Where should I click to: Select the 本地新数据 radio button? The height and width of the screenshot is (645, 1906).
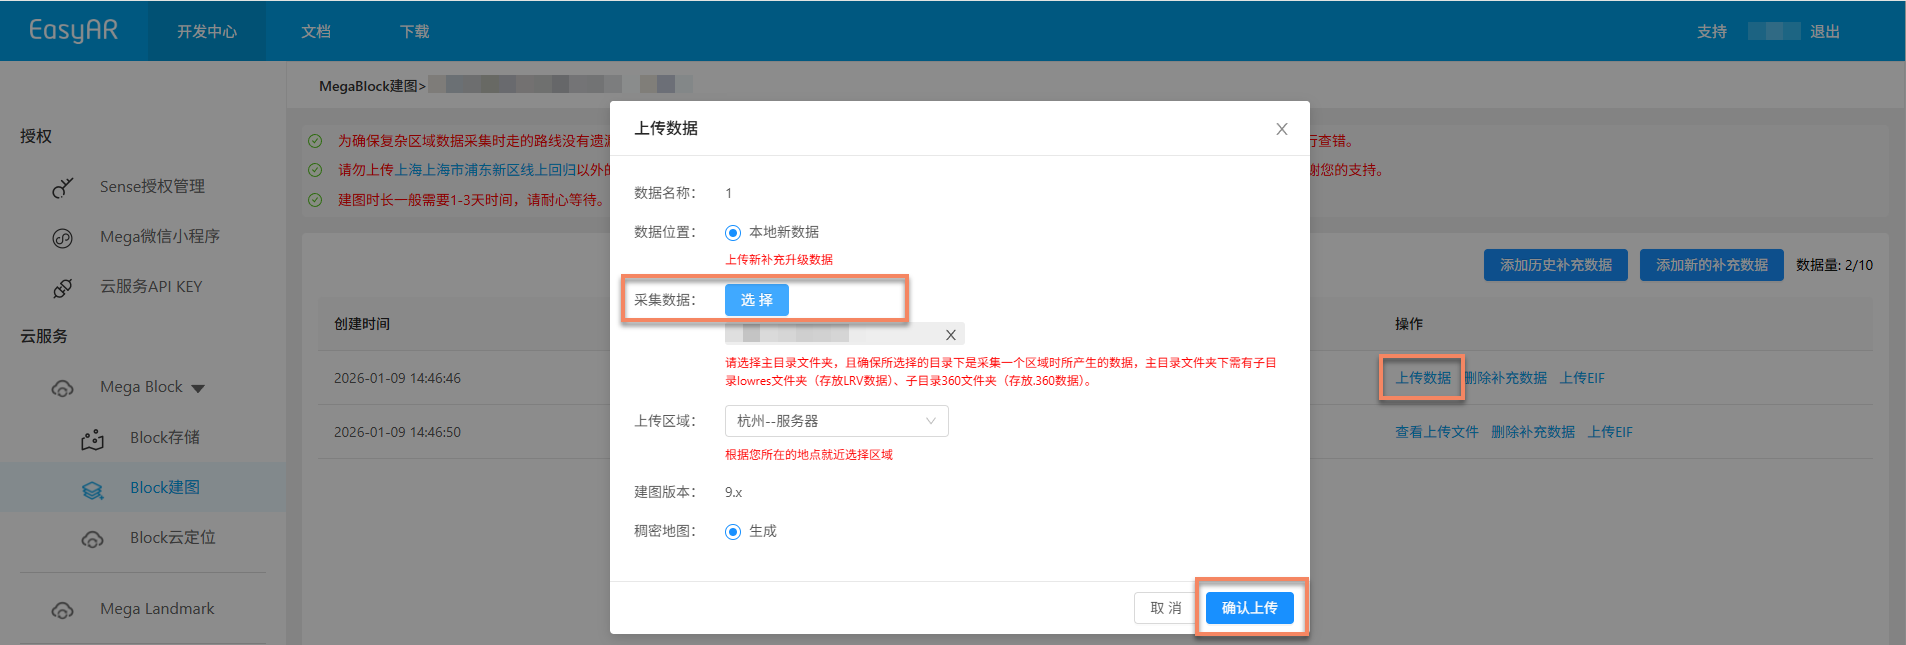click(733, 233)
